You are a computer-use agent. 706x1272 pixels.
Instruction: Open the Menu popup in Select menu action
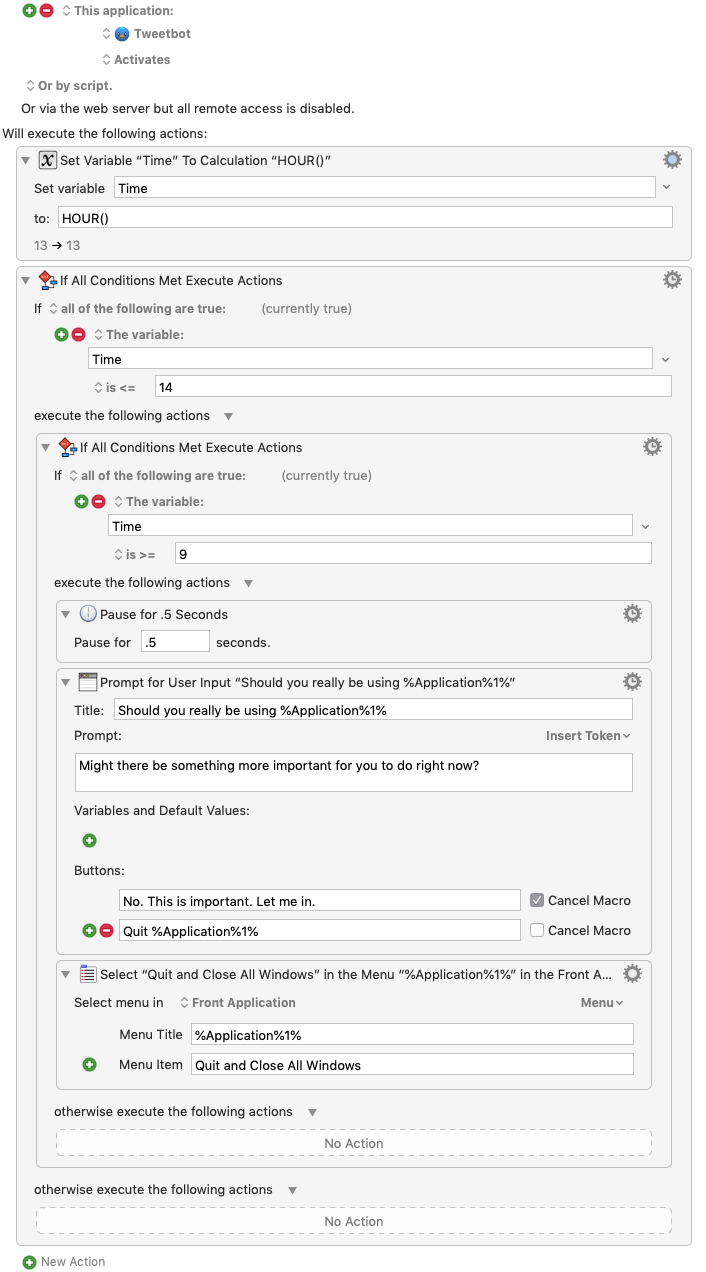[x=602, y=1003]
